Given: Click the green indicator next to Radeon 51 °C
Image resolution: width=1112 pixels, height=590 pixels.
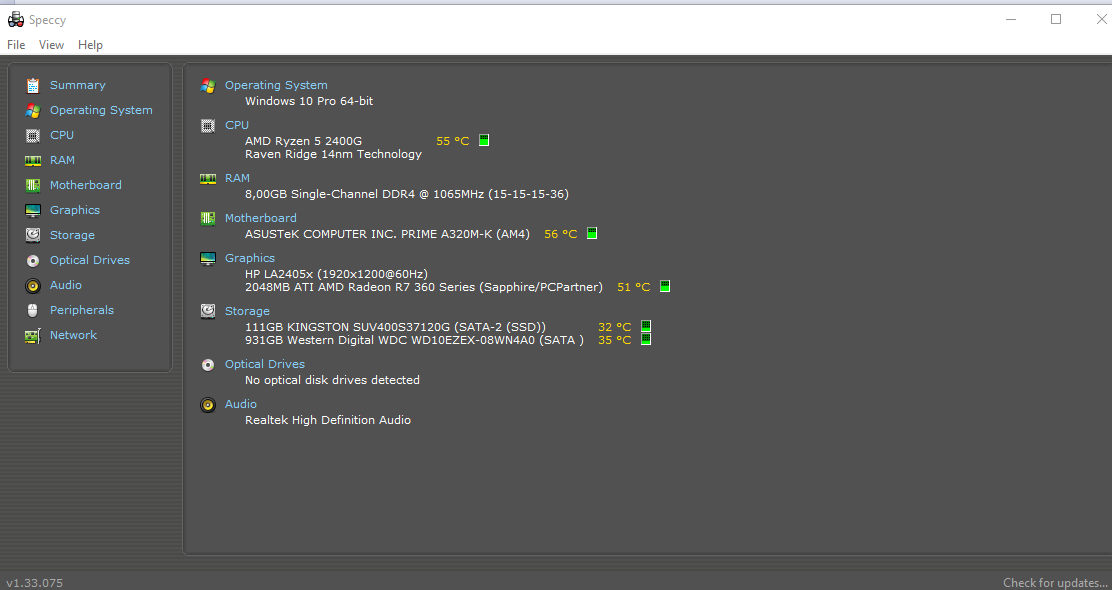Looking at the screenshot, I should [665, 286].
